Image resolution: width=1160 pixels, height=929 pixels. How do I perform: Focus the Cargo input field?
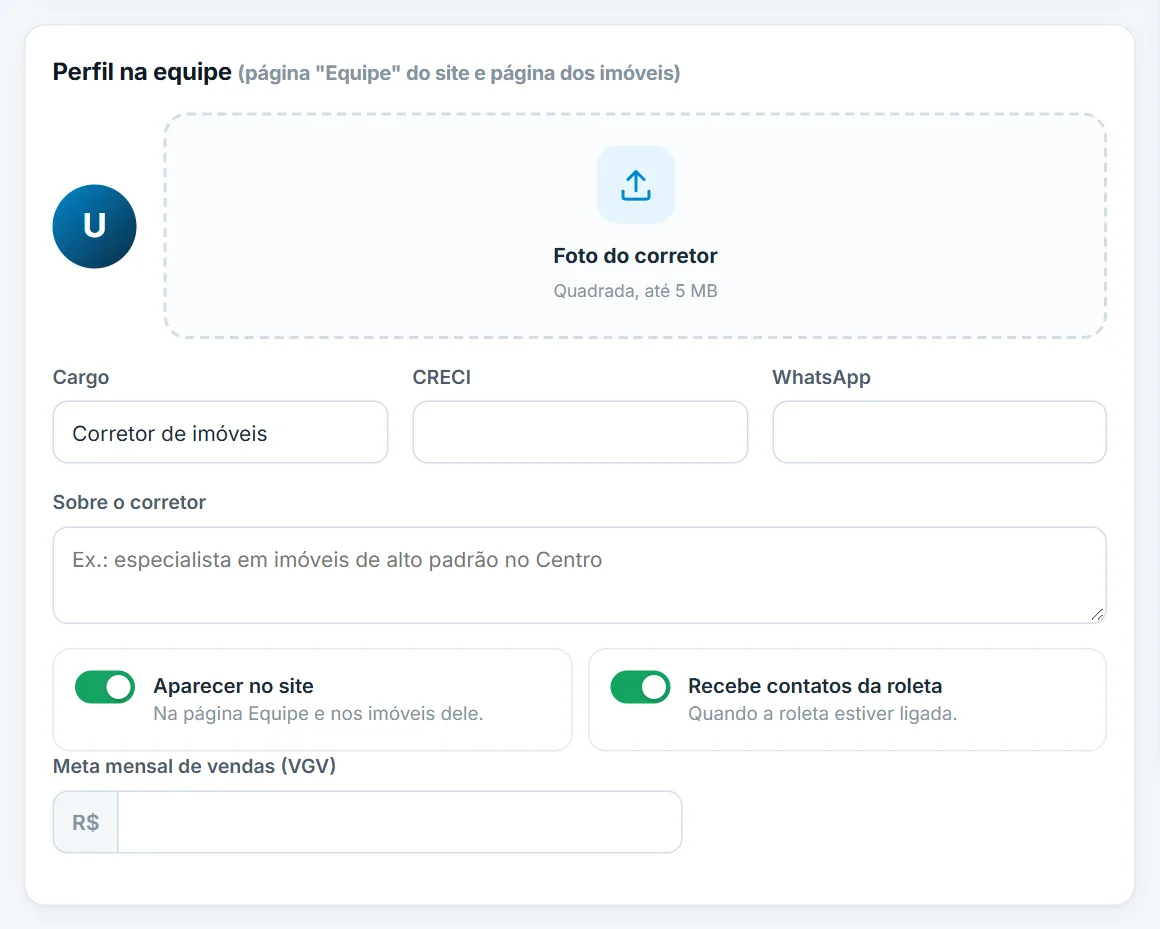click(x=220, y=433)
